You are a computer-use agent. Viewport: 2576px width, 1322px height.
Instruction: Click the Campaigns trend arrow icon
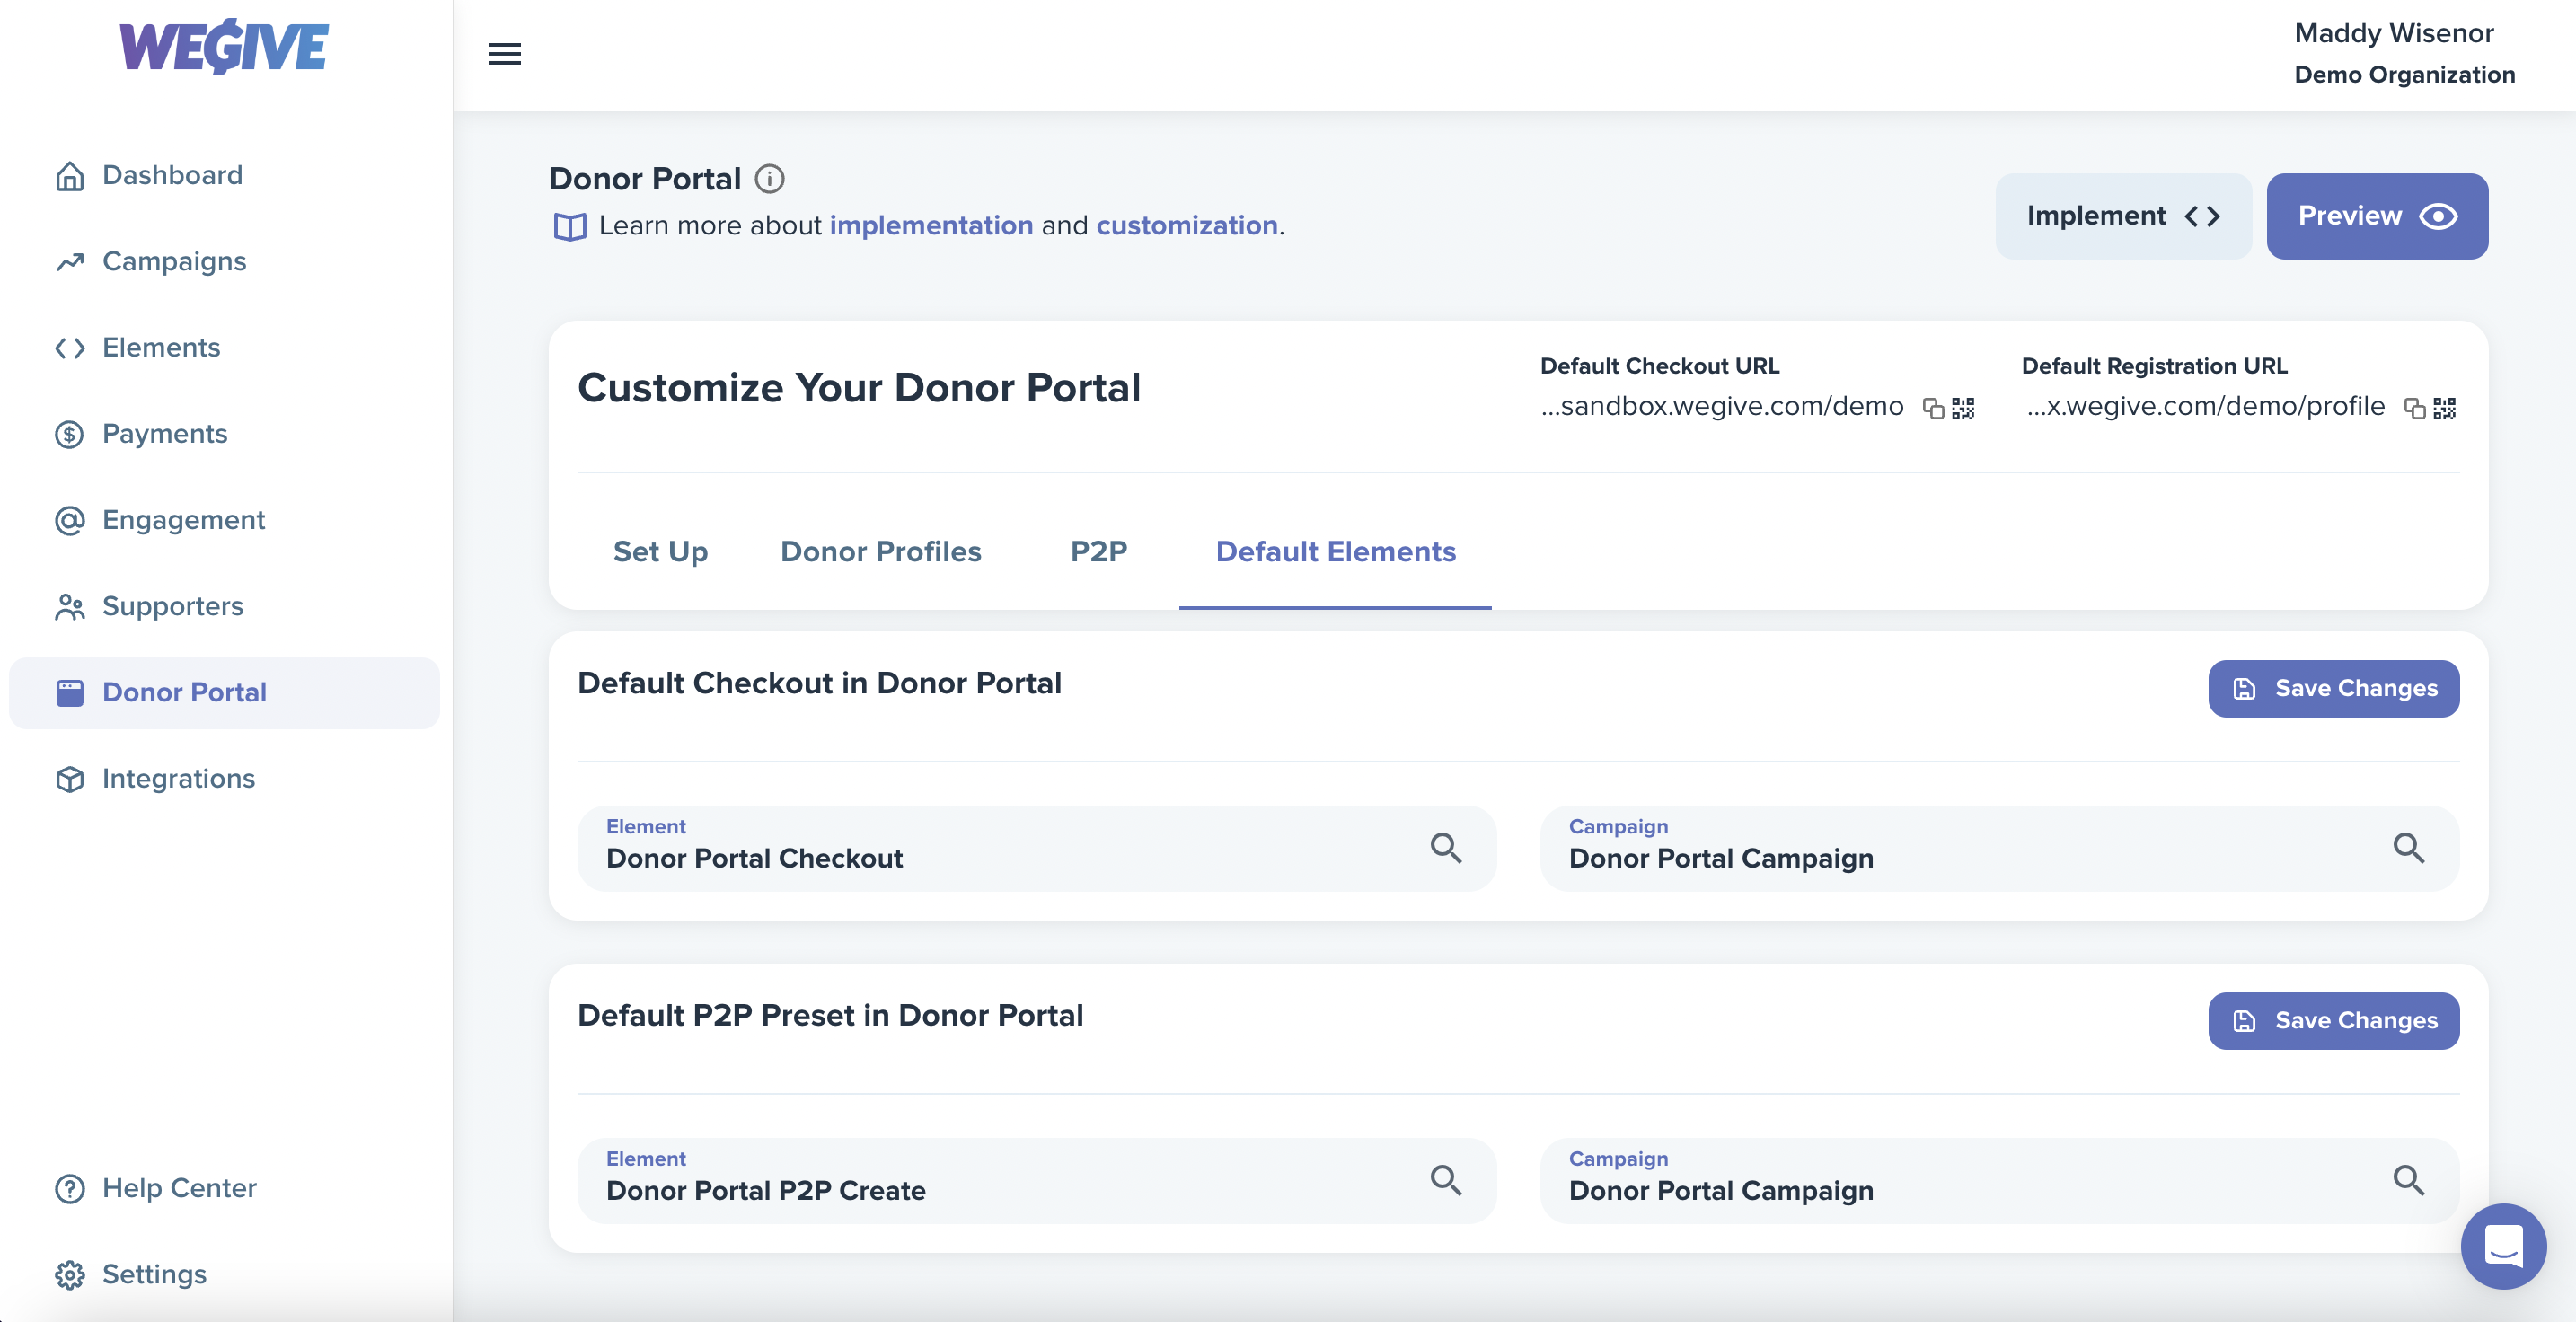pos(70,262)
